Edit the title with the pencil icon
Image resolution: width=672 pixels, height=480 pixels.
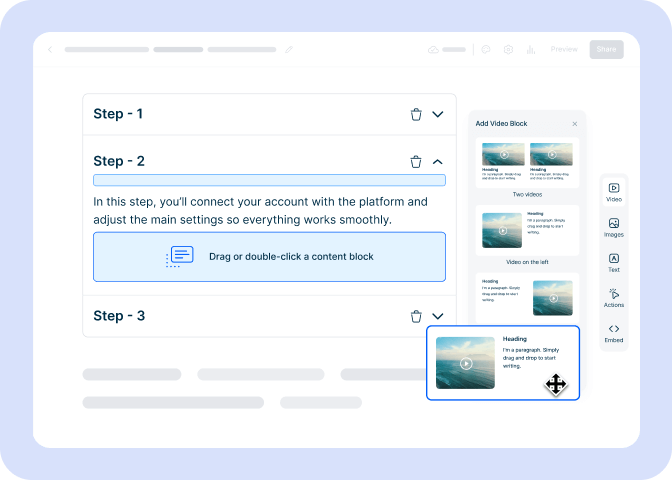tap(289, 50)
